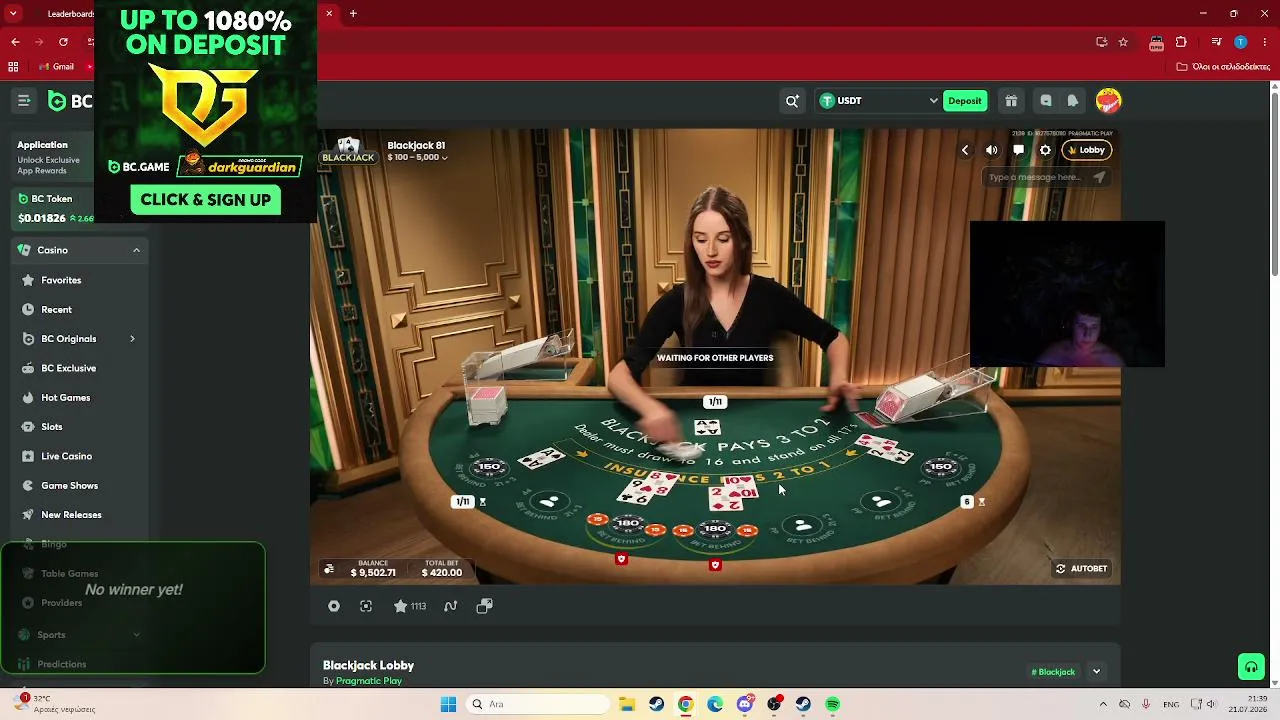Click the green Deposit button
The width and height of the screenshot is (1280, 720).
pos(965,101)
